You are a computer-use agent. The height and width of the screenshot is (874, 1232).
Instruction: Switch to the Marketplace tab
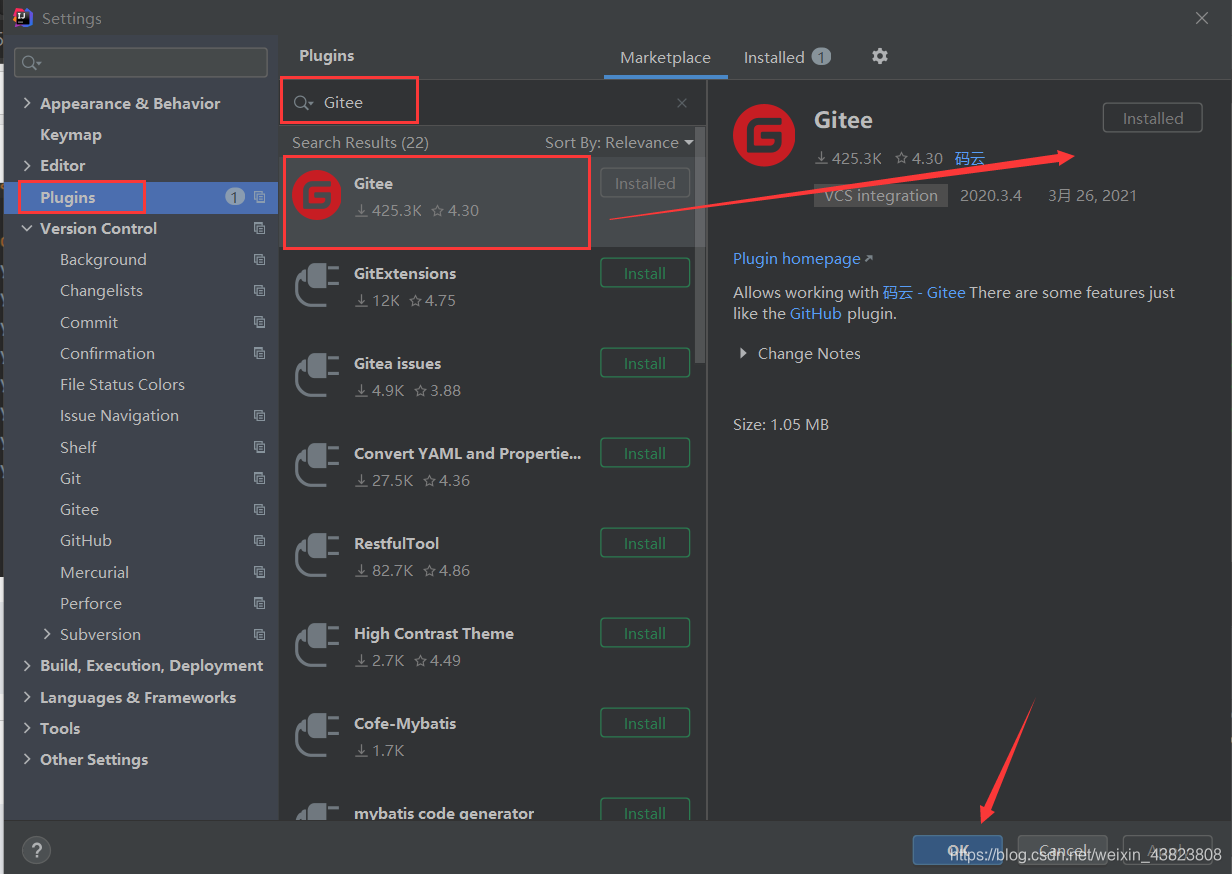click(665, 58)
